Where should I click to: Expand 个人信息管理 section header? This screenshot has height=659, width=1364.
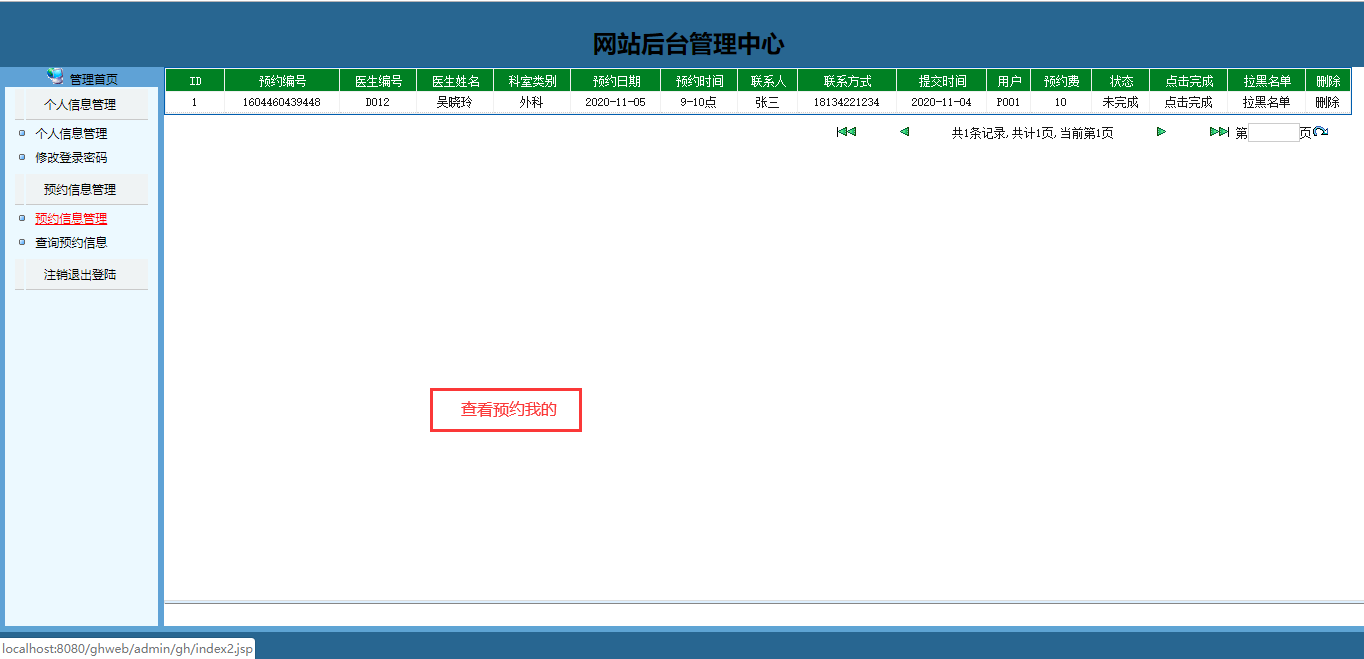80,104
